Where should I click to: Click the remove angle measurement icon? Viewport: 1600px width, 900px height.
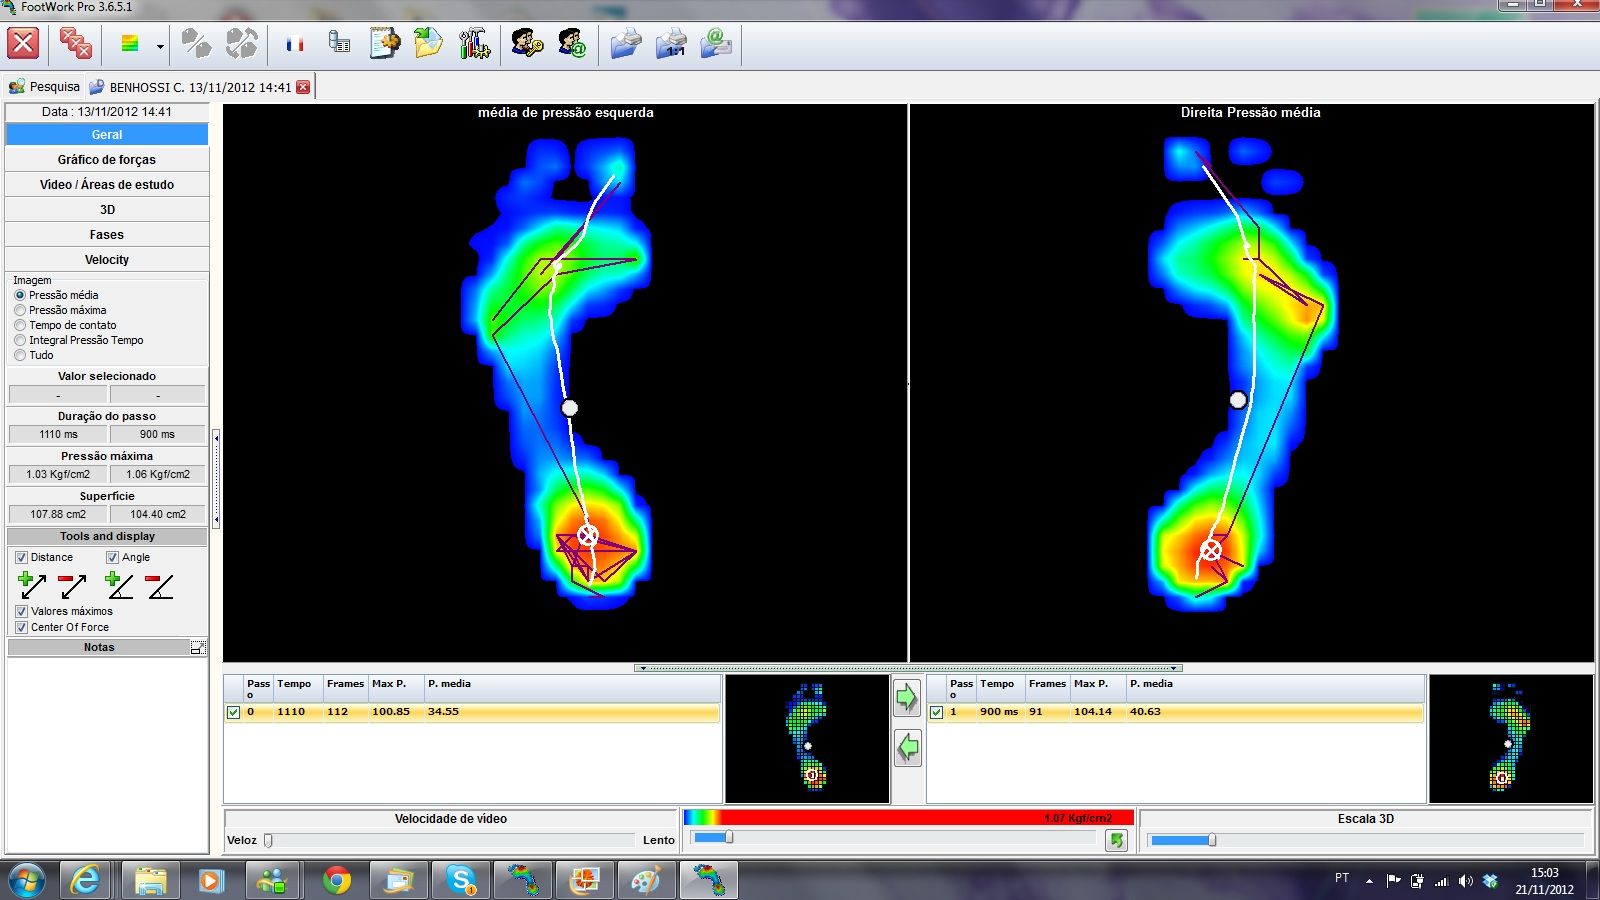pos(159,585)
